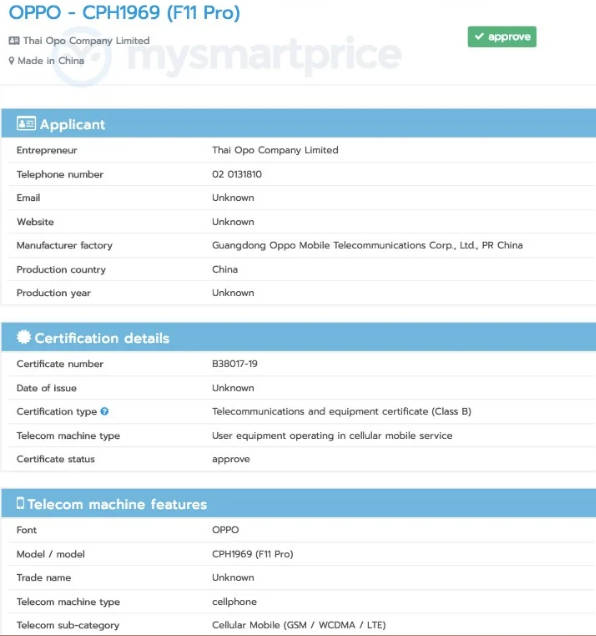This screenshot has height=636, width=596.
Task: Select the Trade name row's Unknown value
Action: (233, 578)
